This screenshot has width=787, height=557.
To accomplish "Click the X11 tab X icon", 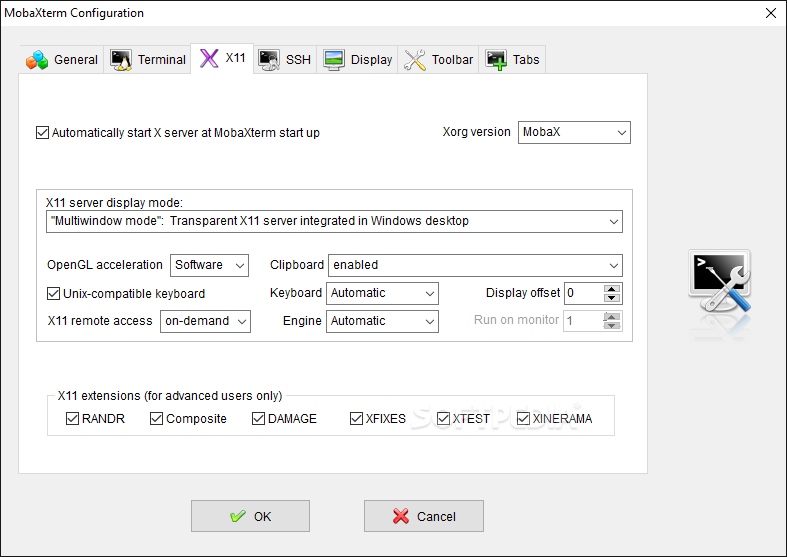I will [209, 57].
